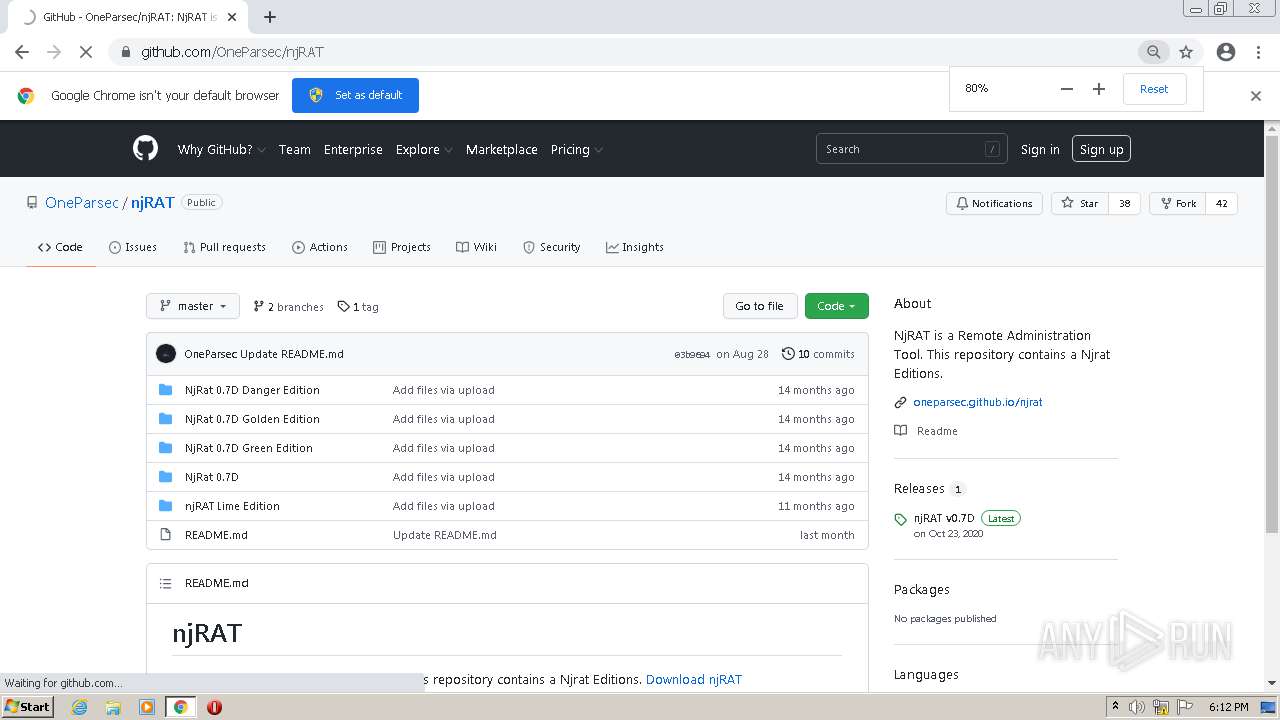Click Go to file button

coord(760,306)
